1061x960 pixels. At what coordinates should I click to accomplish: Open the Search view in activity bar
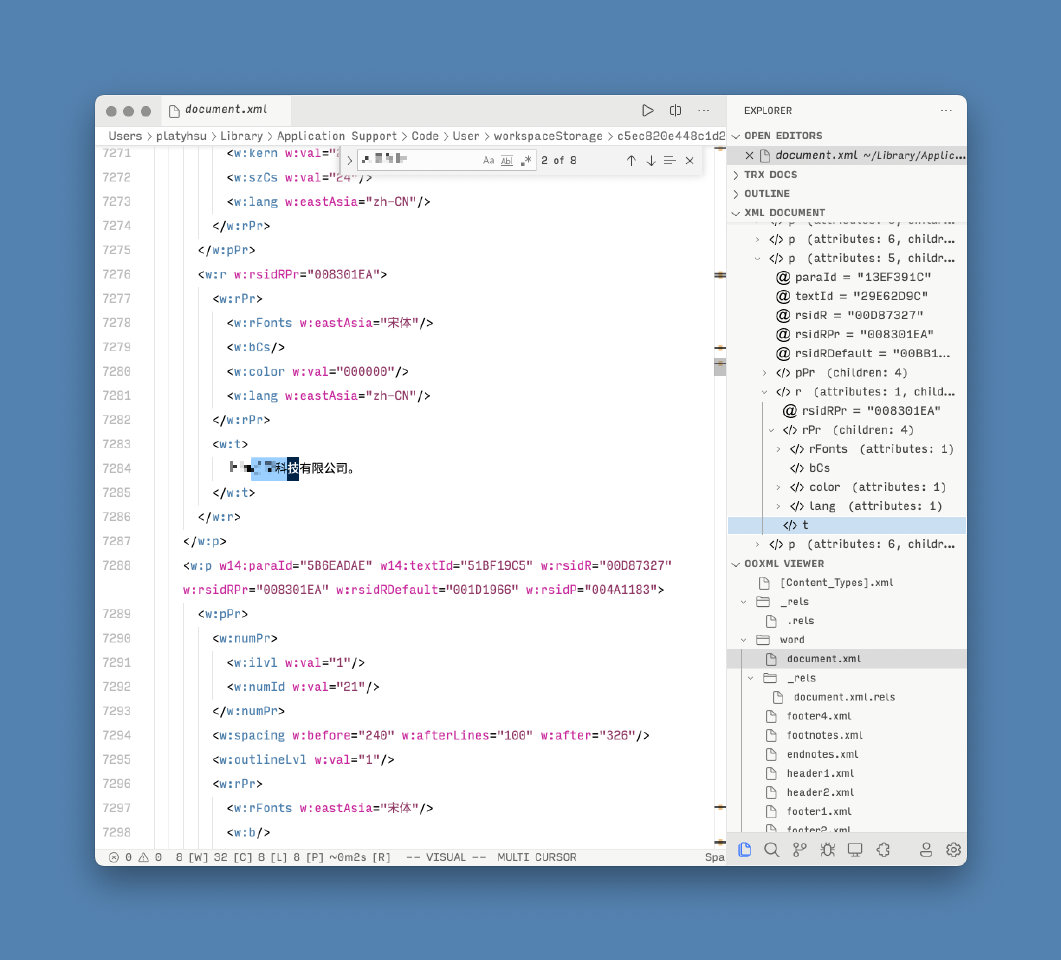(x=771, y=849)
